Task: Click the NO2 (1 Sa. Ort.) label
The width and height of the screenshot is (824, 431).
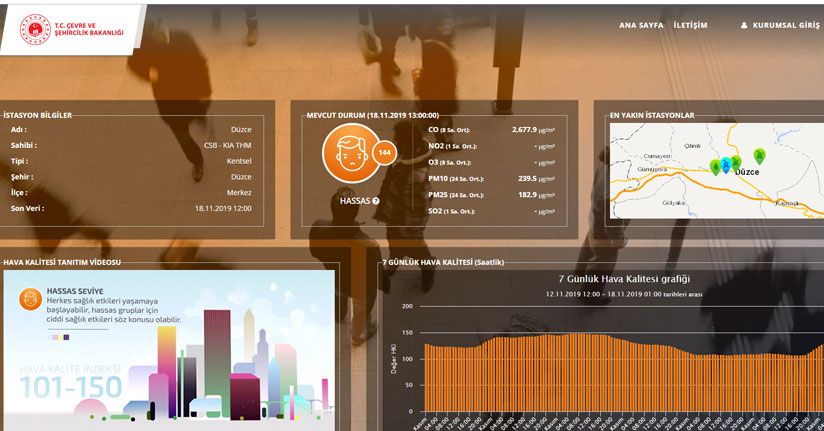Action: pyautogui.click(x=452, y=146)
